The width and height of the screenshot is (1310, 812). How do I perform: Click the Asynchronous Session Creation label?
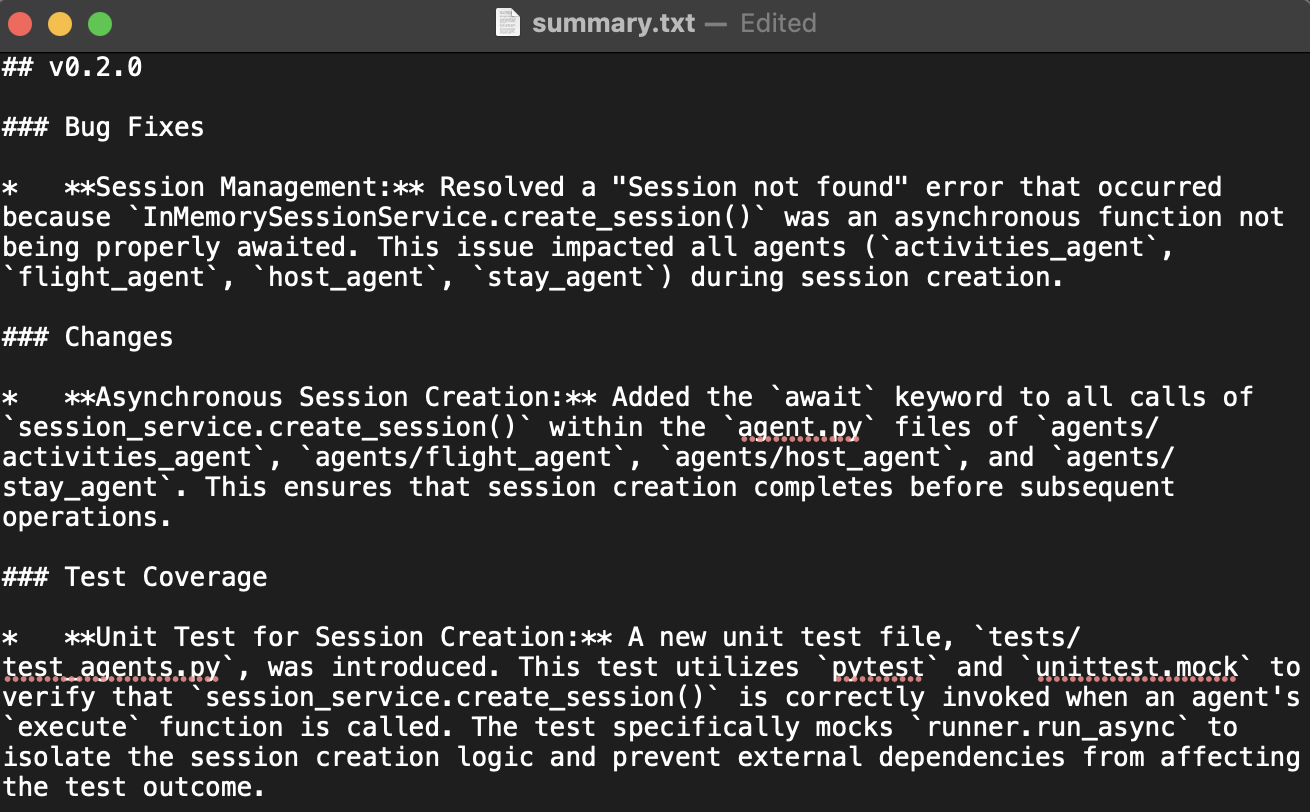[x=331, y=397]
